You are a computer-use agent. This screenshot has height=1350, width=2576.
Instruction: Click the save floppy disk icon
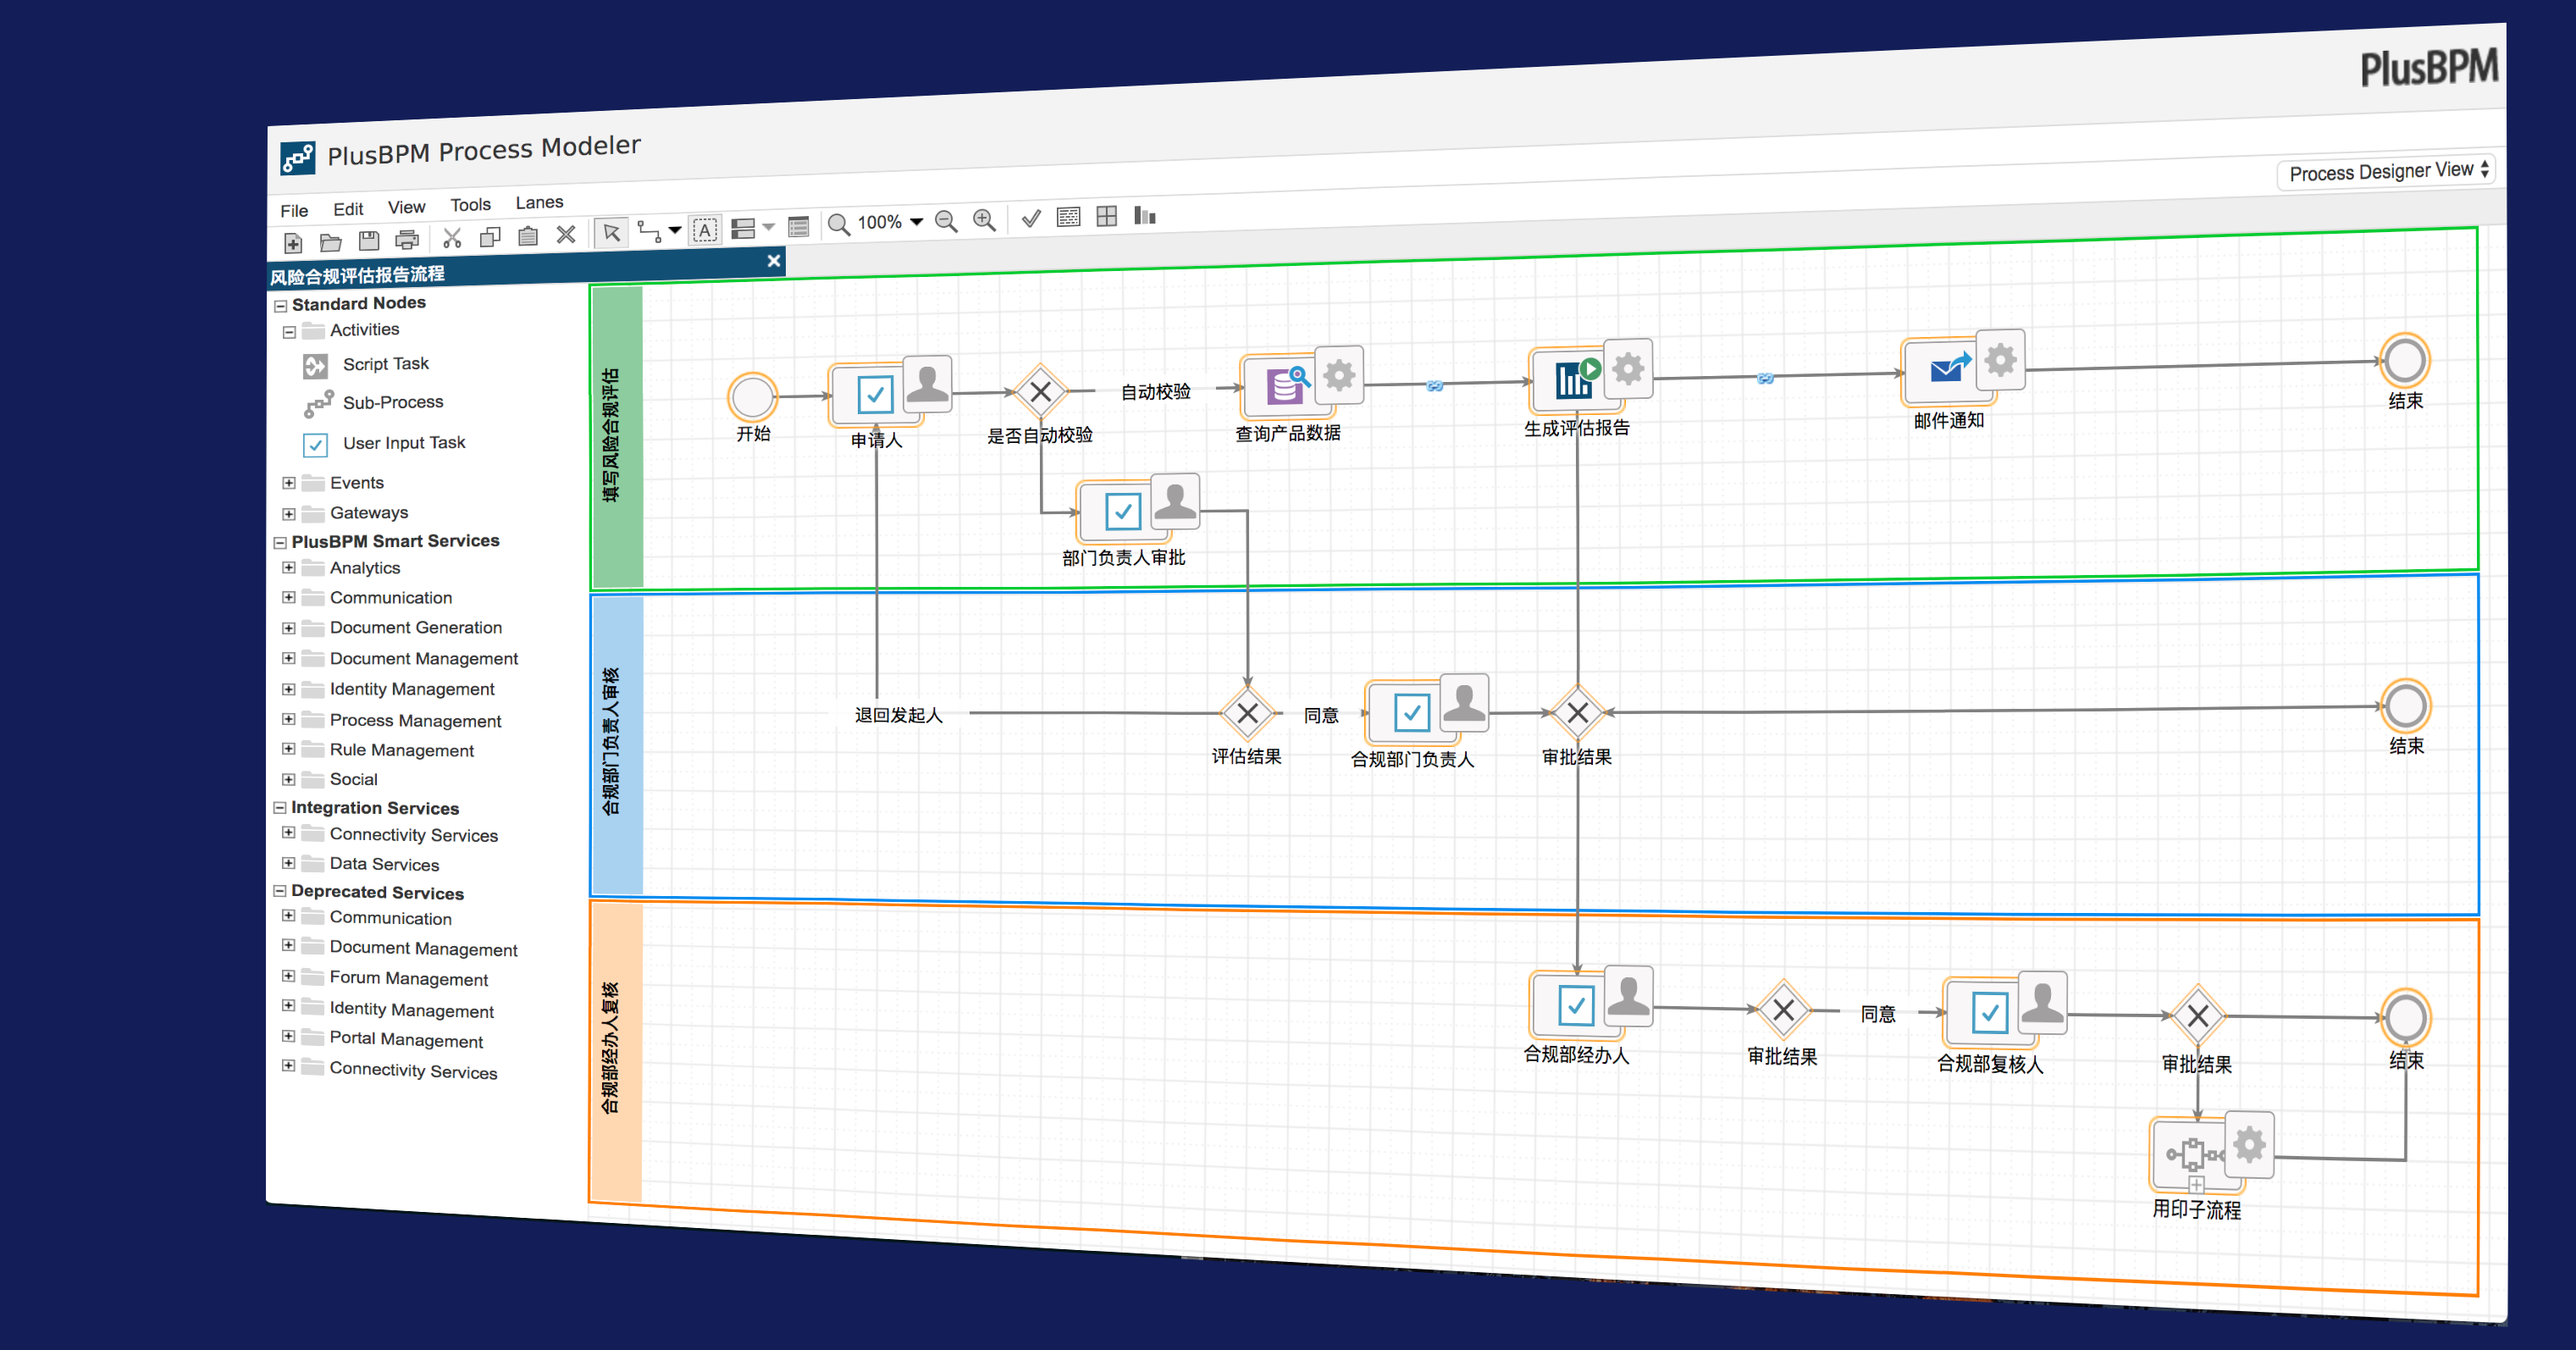click(x=369, y=240)
